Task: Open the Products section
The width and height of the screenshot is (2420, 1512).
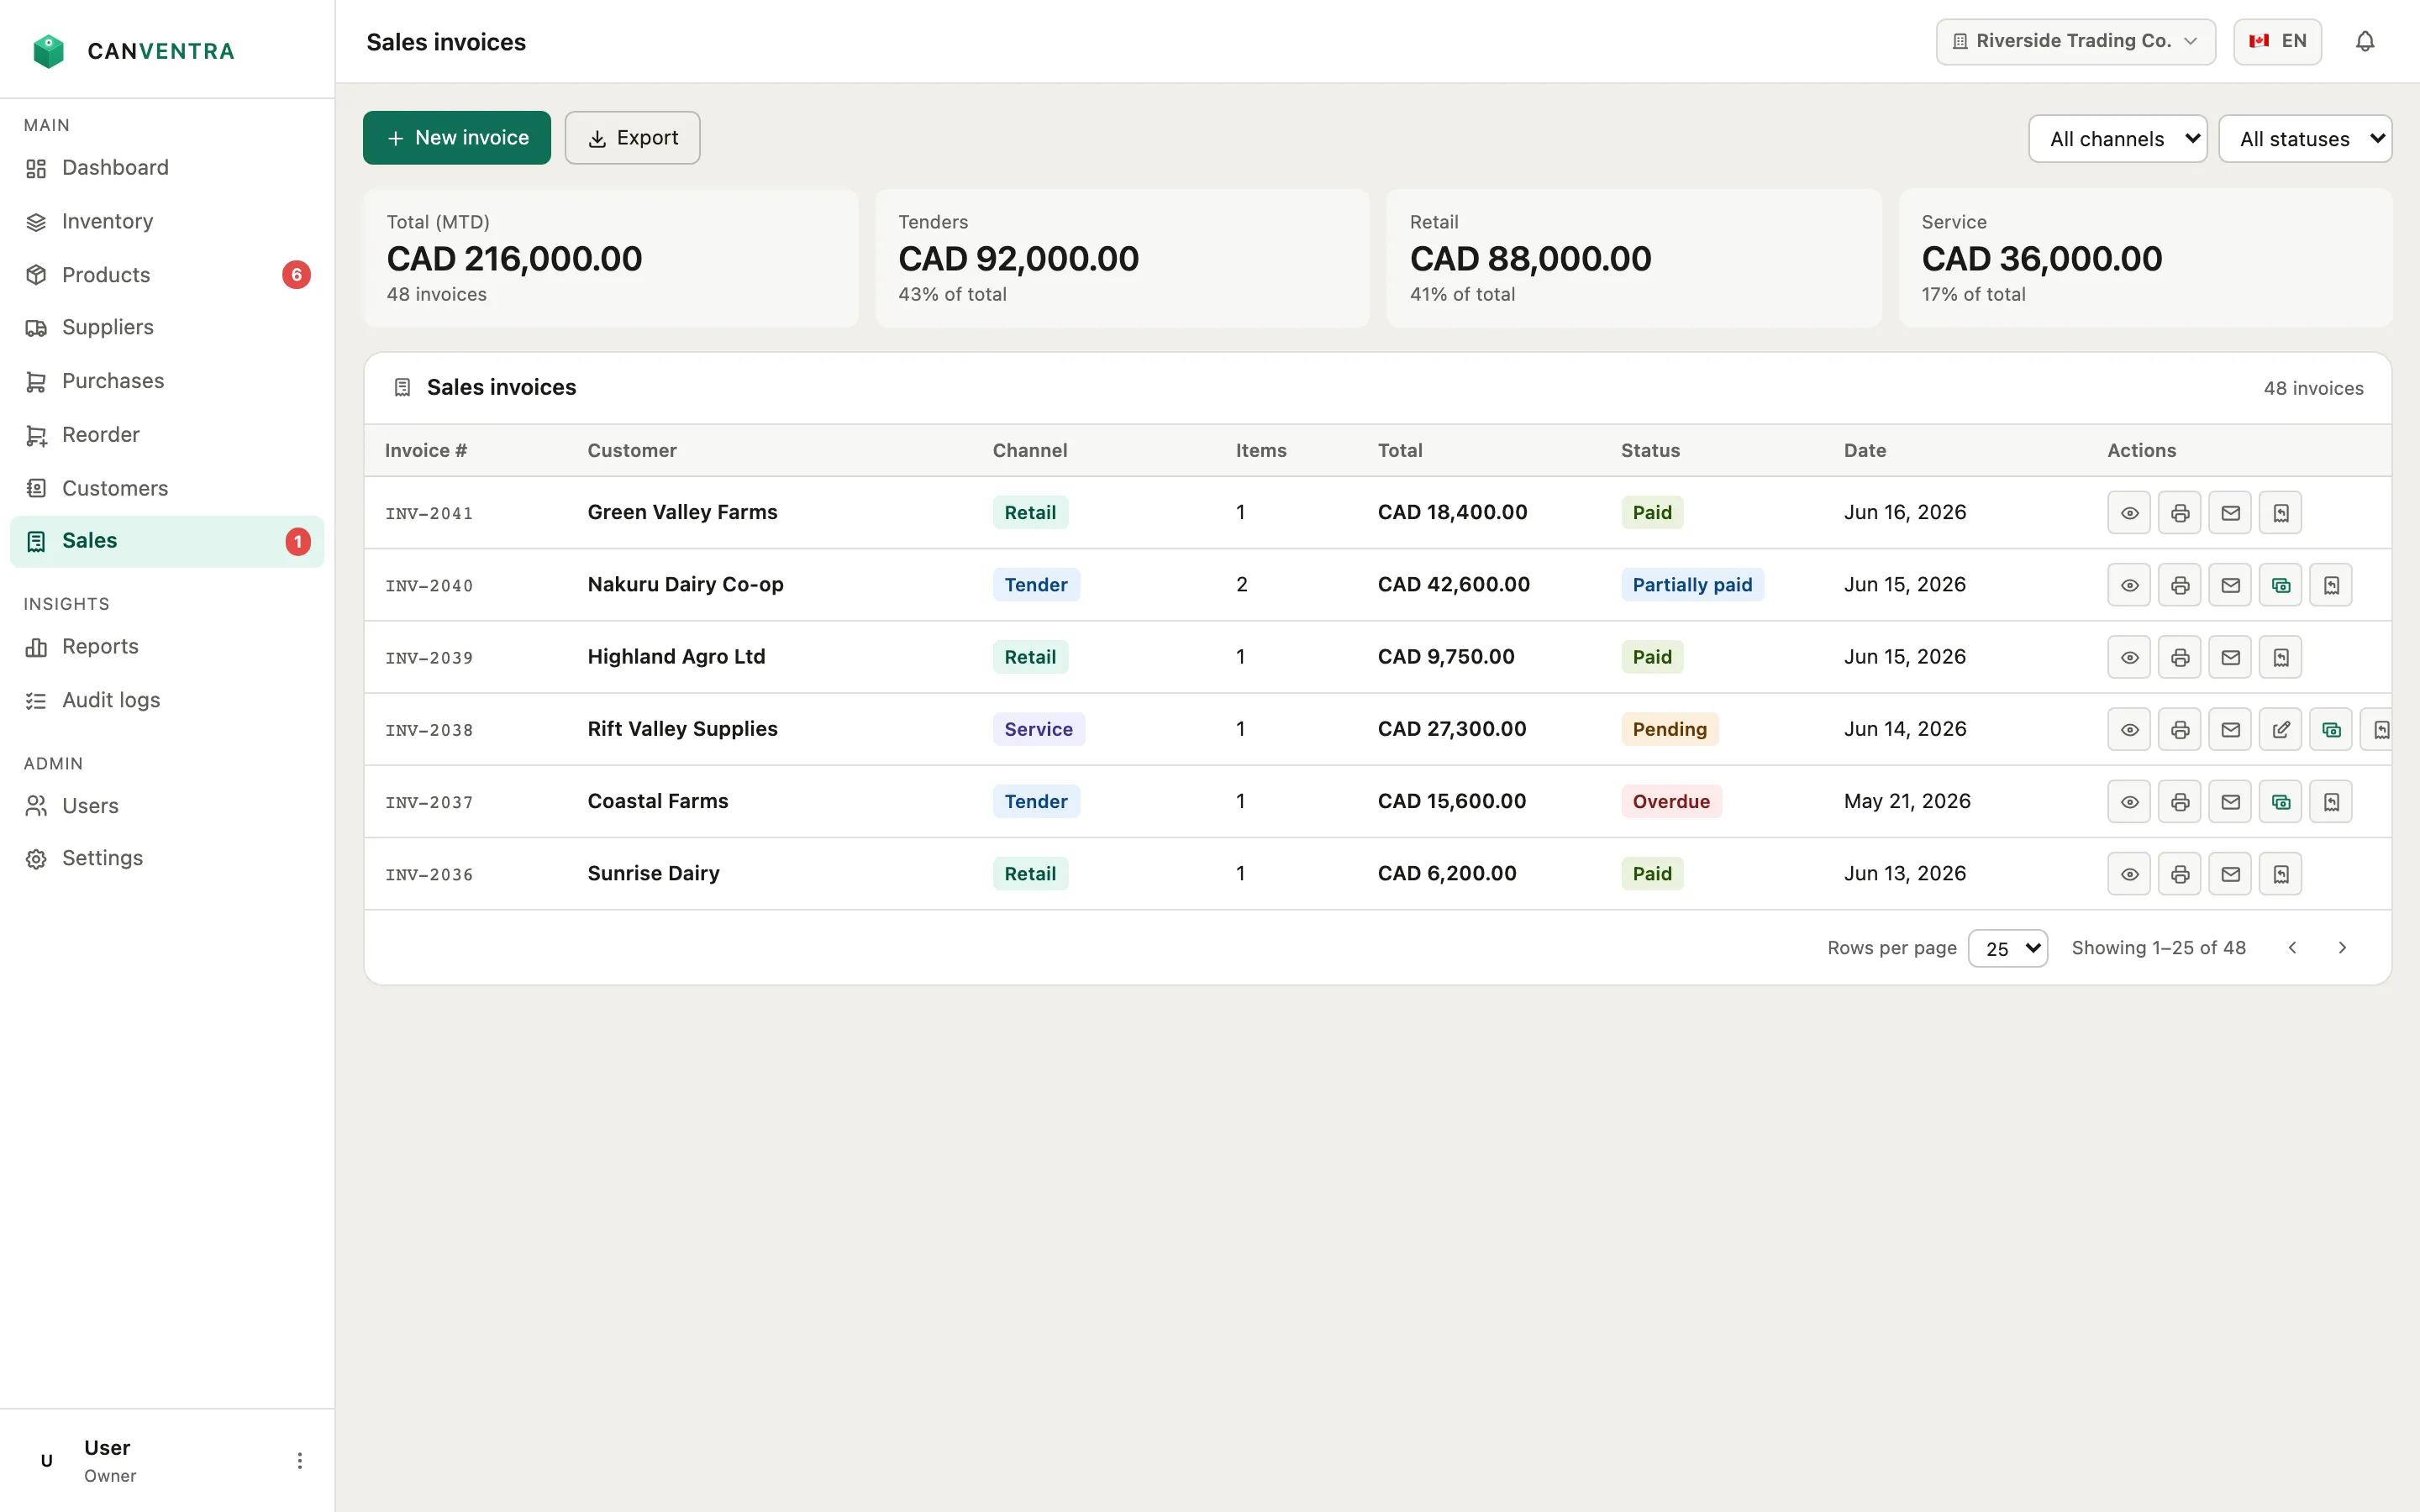Action: pyautogui.click(x=167, y=275)
